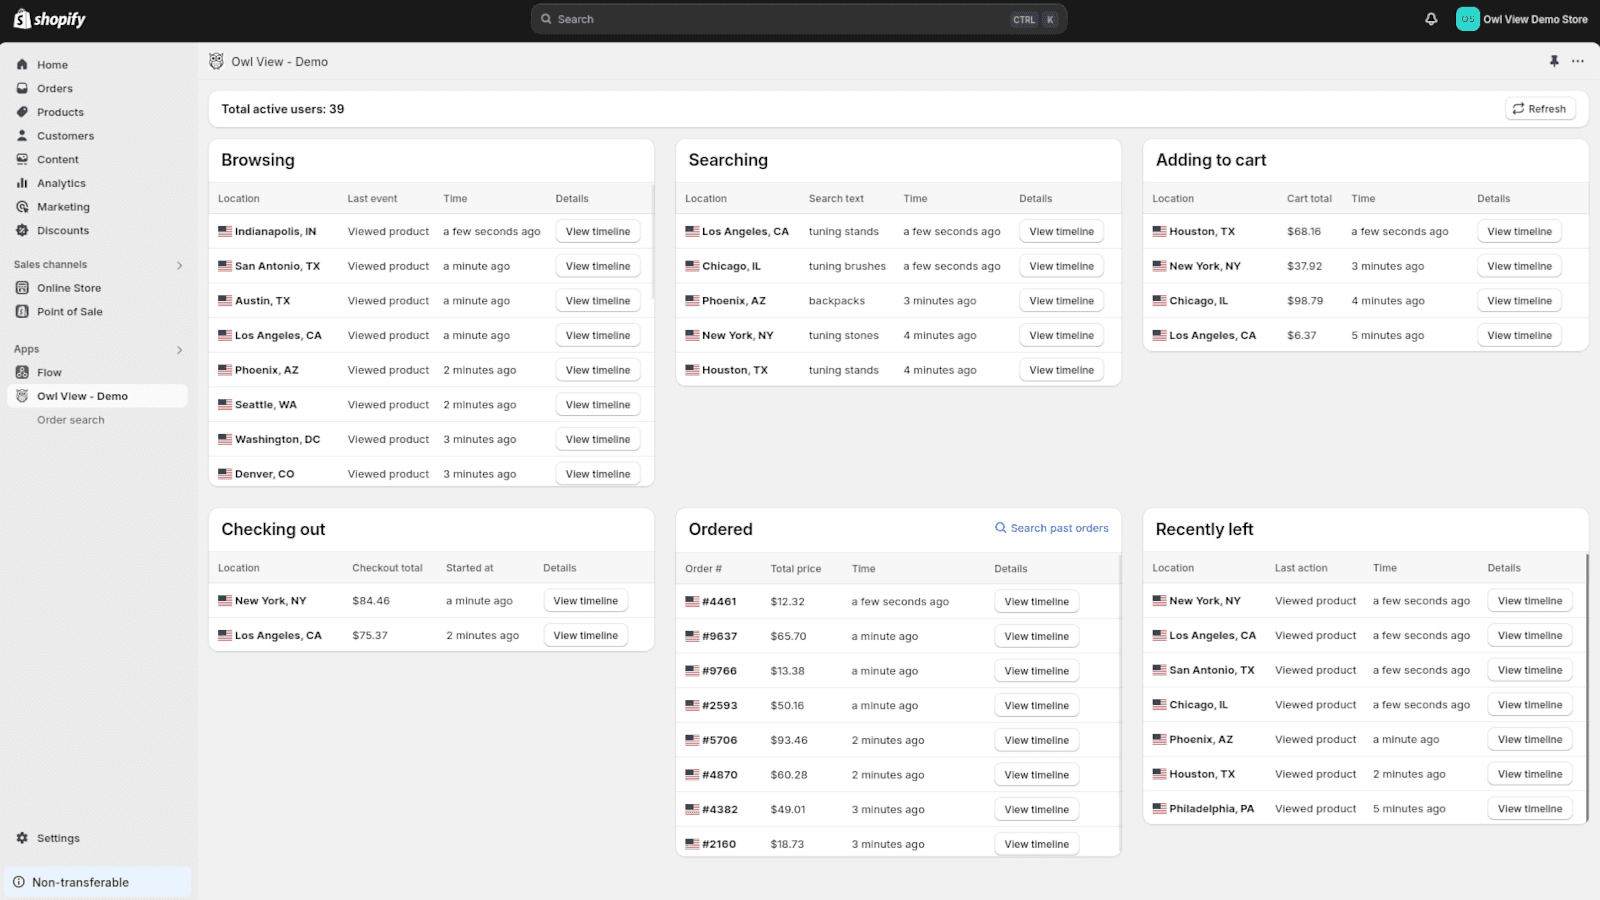Open Products via the package icon

(x=22, y=112)
